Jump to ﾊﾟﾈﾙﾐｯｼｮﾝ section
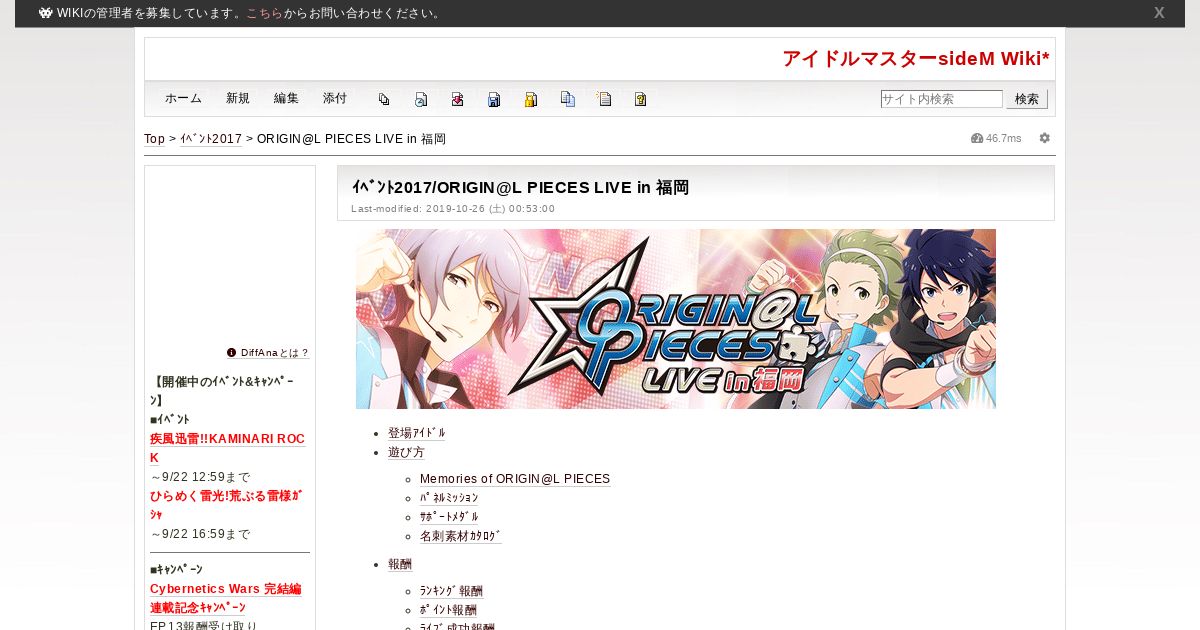The height and width of the screenshot is (630, 1200). [x=449, y=498]
